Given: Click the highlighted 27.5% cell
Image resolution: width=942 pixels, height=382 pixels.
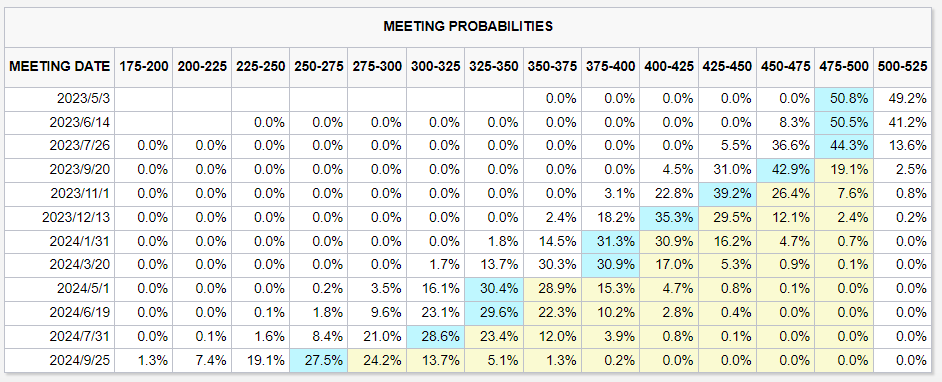Looking at the screenshot, I should [318, 360].
